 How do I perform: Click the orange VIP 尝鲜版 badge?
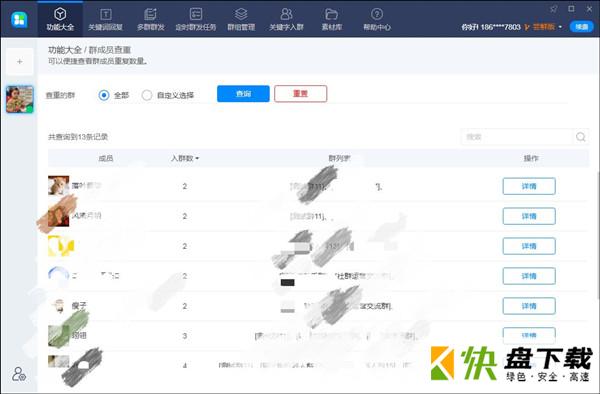[x=540, y=27]
